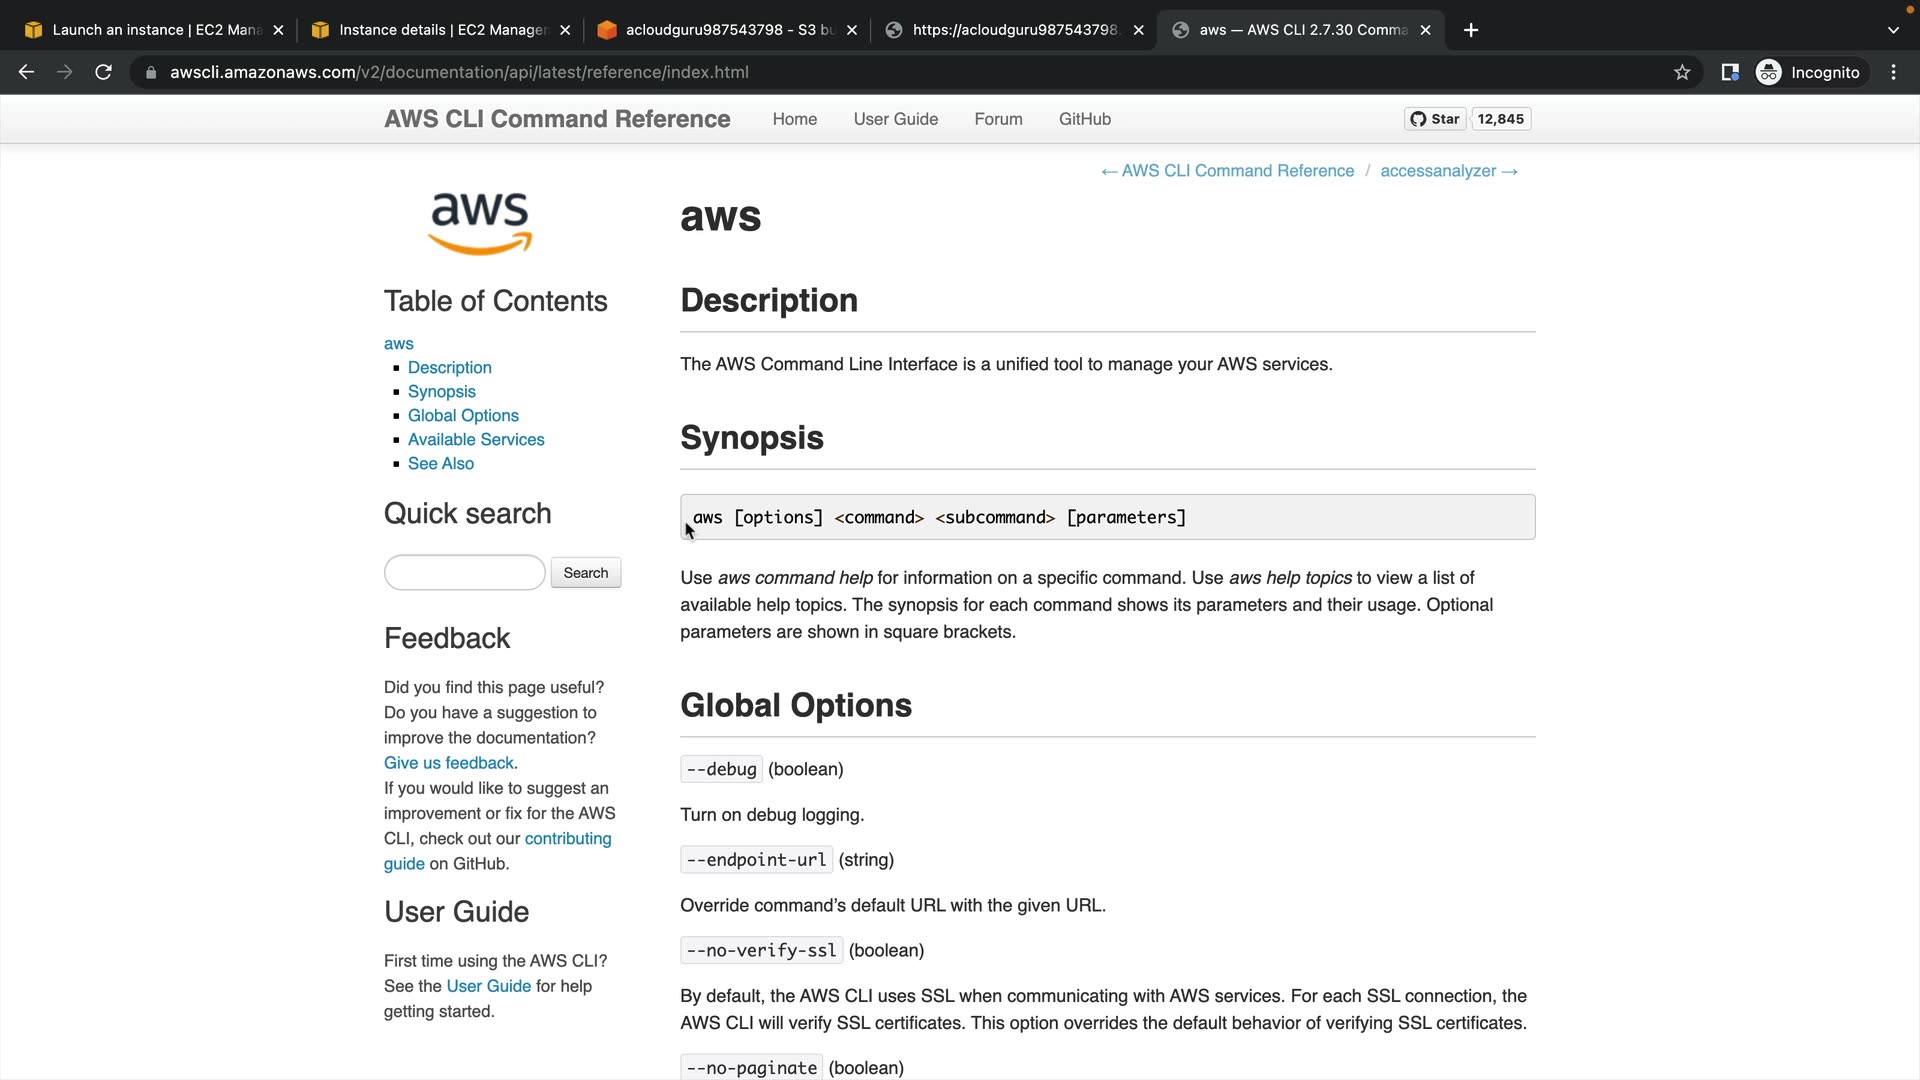This screenshot has height=1080, width=1920.
Task: Open User Guide in top navigation
Action: (x=895, y=119)
